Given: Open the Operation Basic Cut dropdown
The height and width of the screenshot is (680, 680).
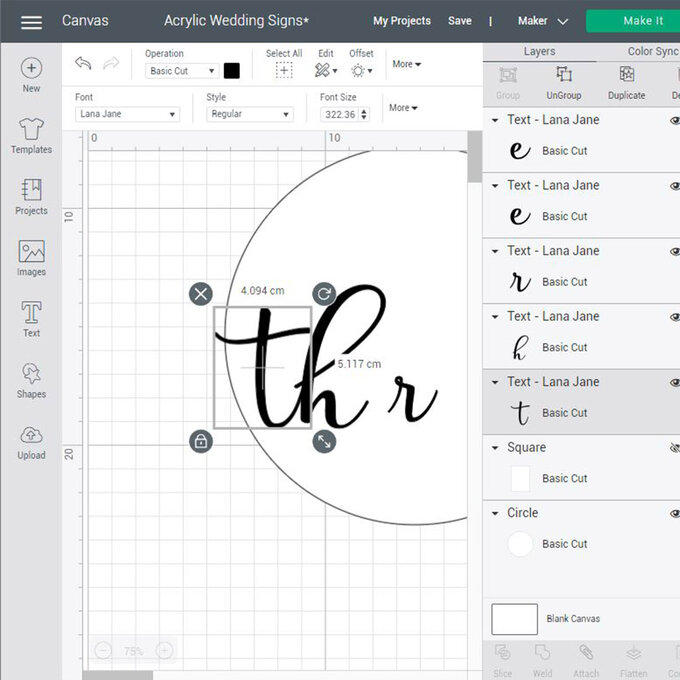Looking at the screenshot, I should pos(181,71).
